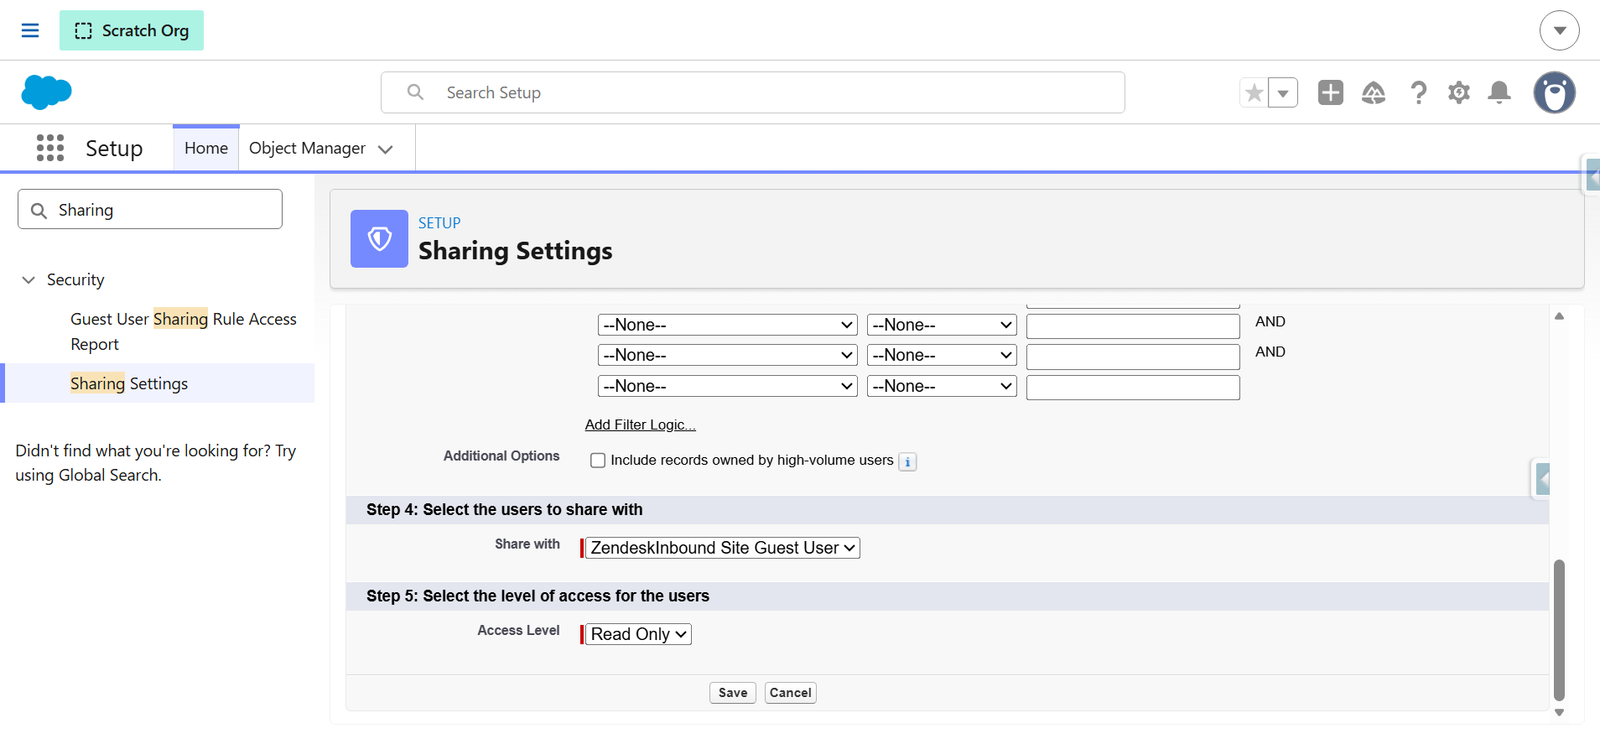
Task: Select the Home tab
Action: pos(206,148)
